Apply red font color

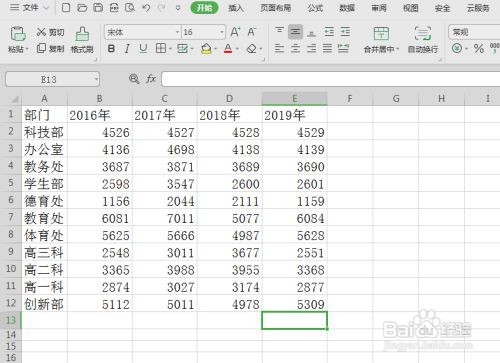coord(228,49)
